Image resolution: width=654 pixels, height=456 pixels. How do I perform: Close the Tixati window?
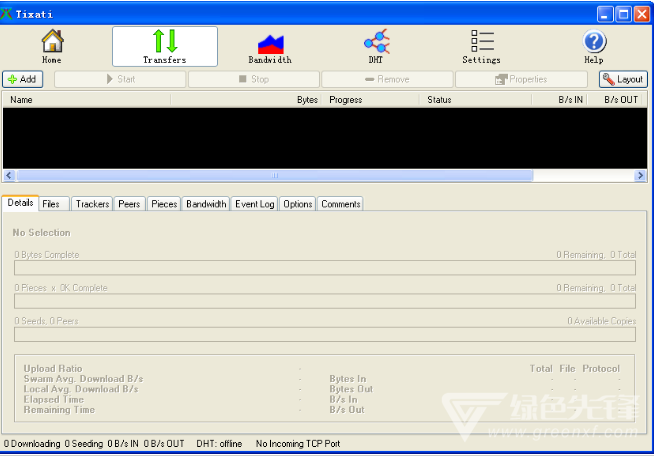click(x=642, y=15)
